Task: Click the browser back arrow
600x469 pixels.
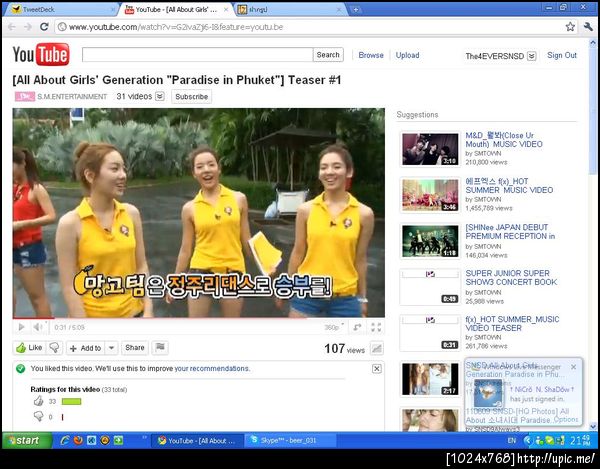Action: [x=11, y=27]
